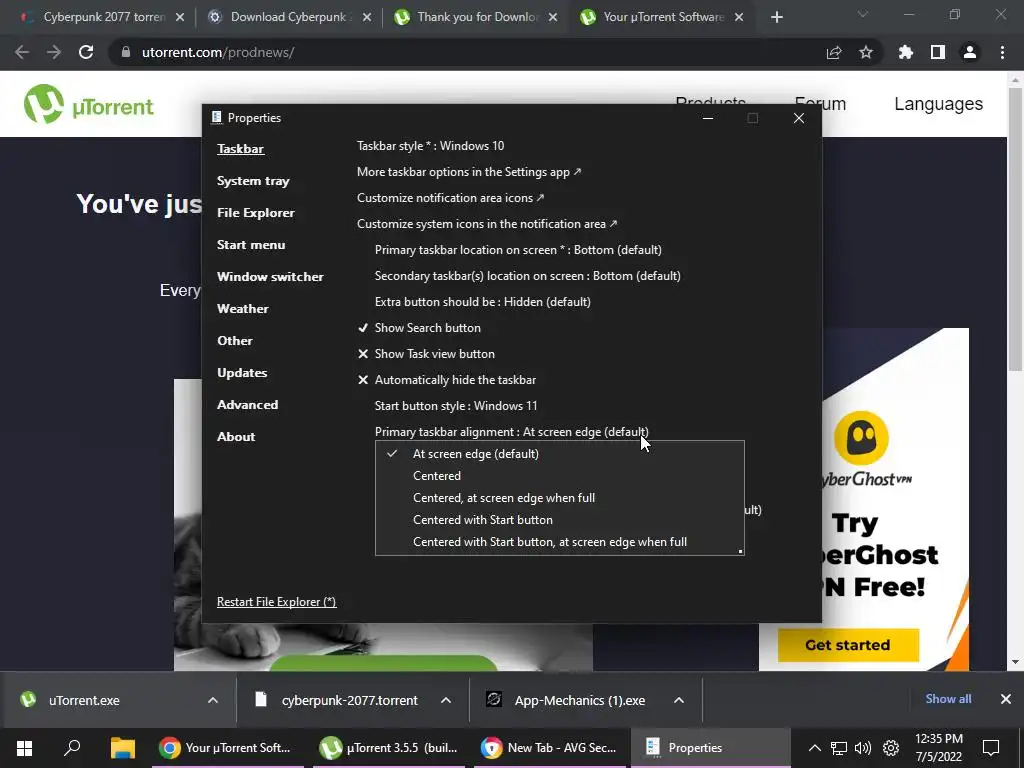
Task: Open the Chrome extensions puzzle icon
Action: coord(906,52)
